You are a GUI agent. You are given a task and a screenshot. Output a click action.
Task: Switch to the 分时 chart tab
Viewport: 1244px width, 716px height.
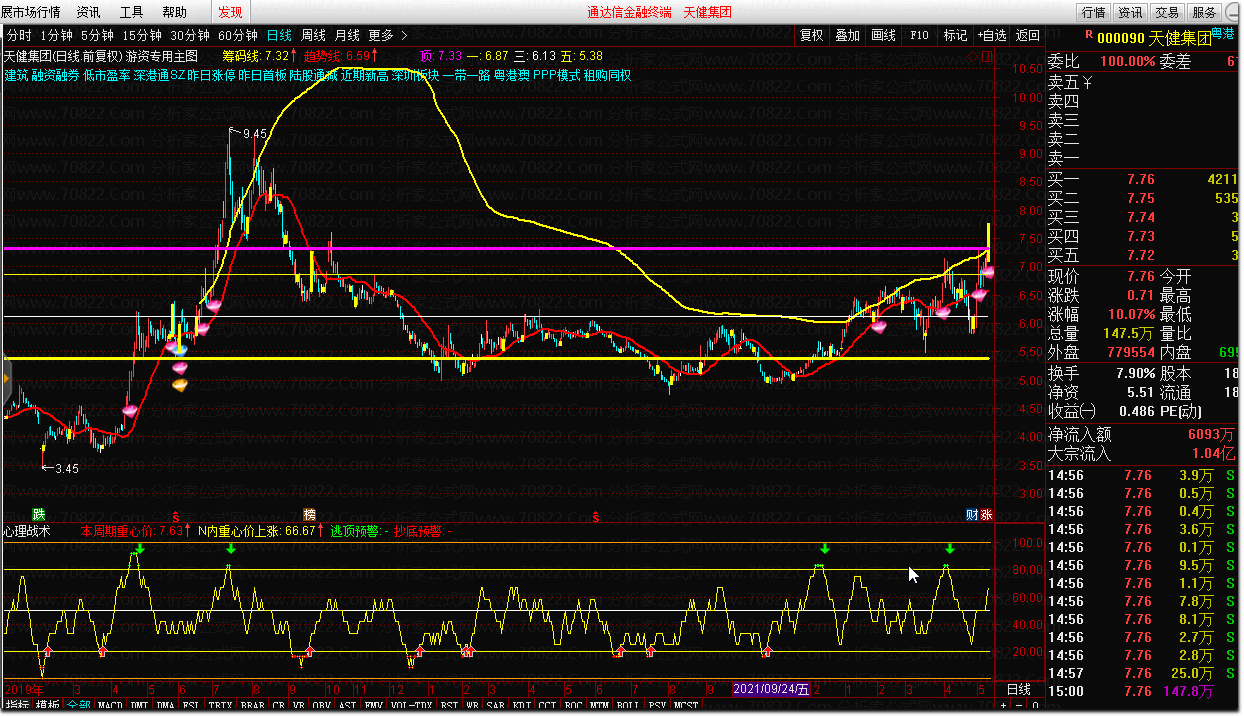[x=19, y=35]
